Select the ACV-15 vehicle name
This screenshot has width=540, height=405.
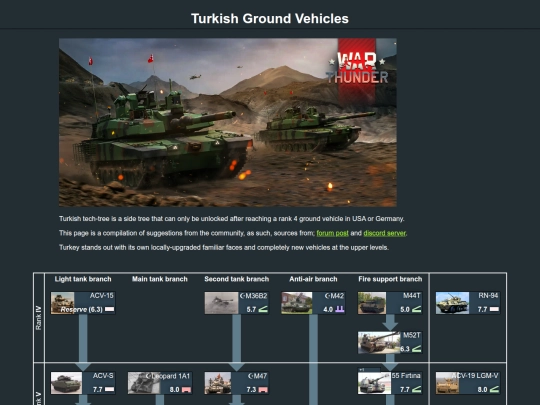102,296
